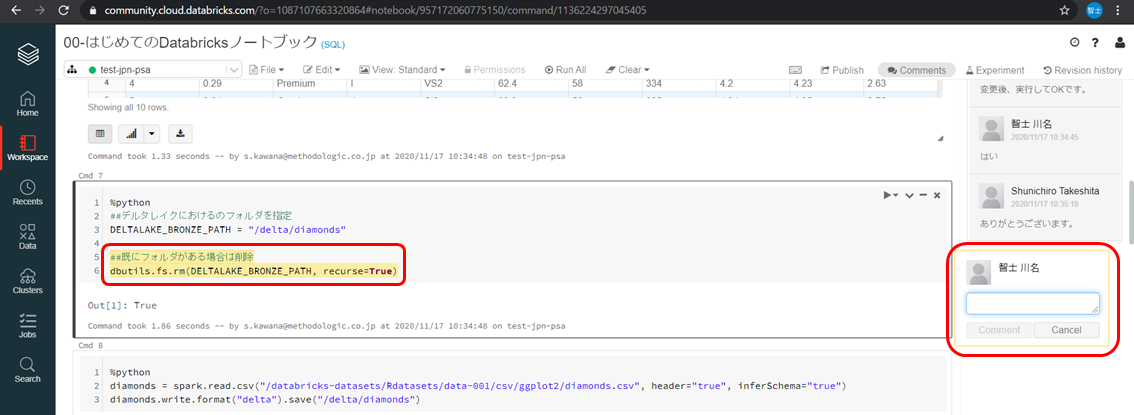Image resolution: width=1134 pixels, height=415 pixels.
Task: Switch output to table view icon
Action: 100,134
